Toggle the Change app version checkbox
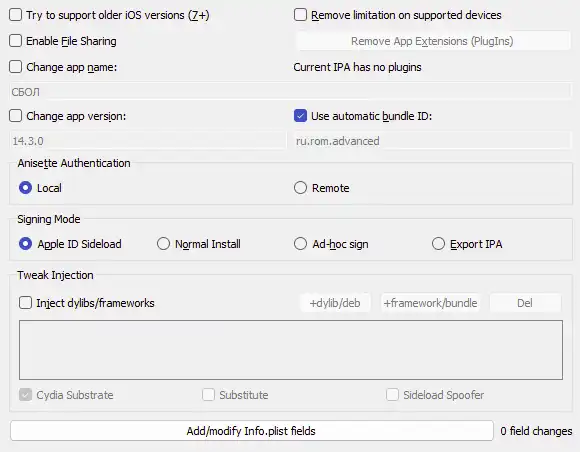Screen dimensions: 580x452 [x=16, y=116]
